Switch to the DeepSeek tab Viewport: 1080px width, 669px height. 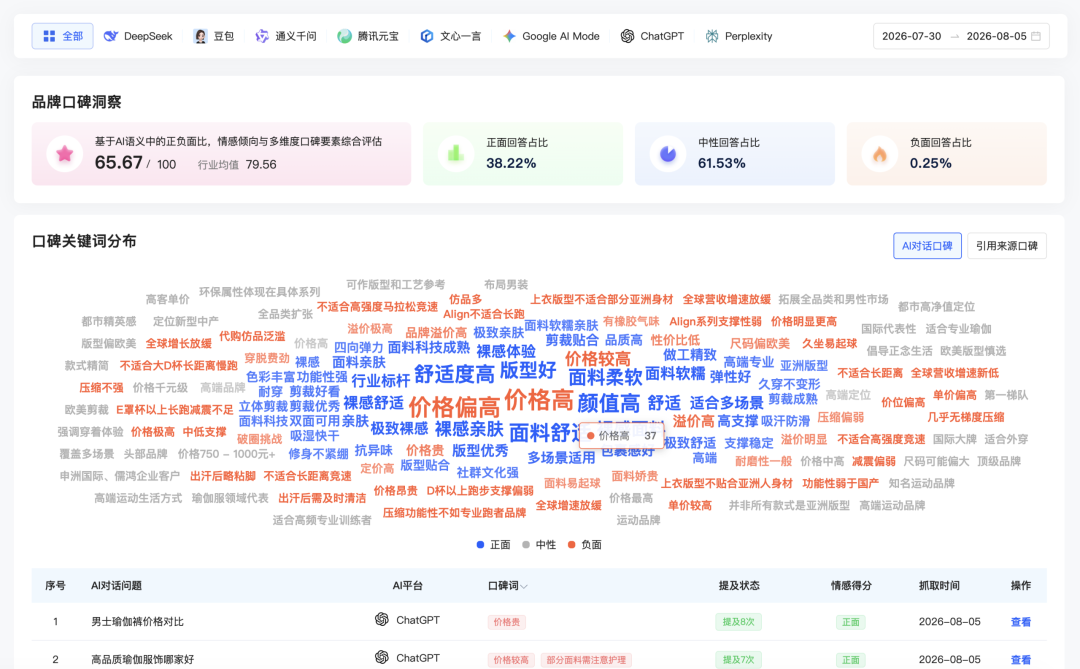pos(138,36)
